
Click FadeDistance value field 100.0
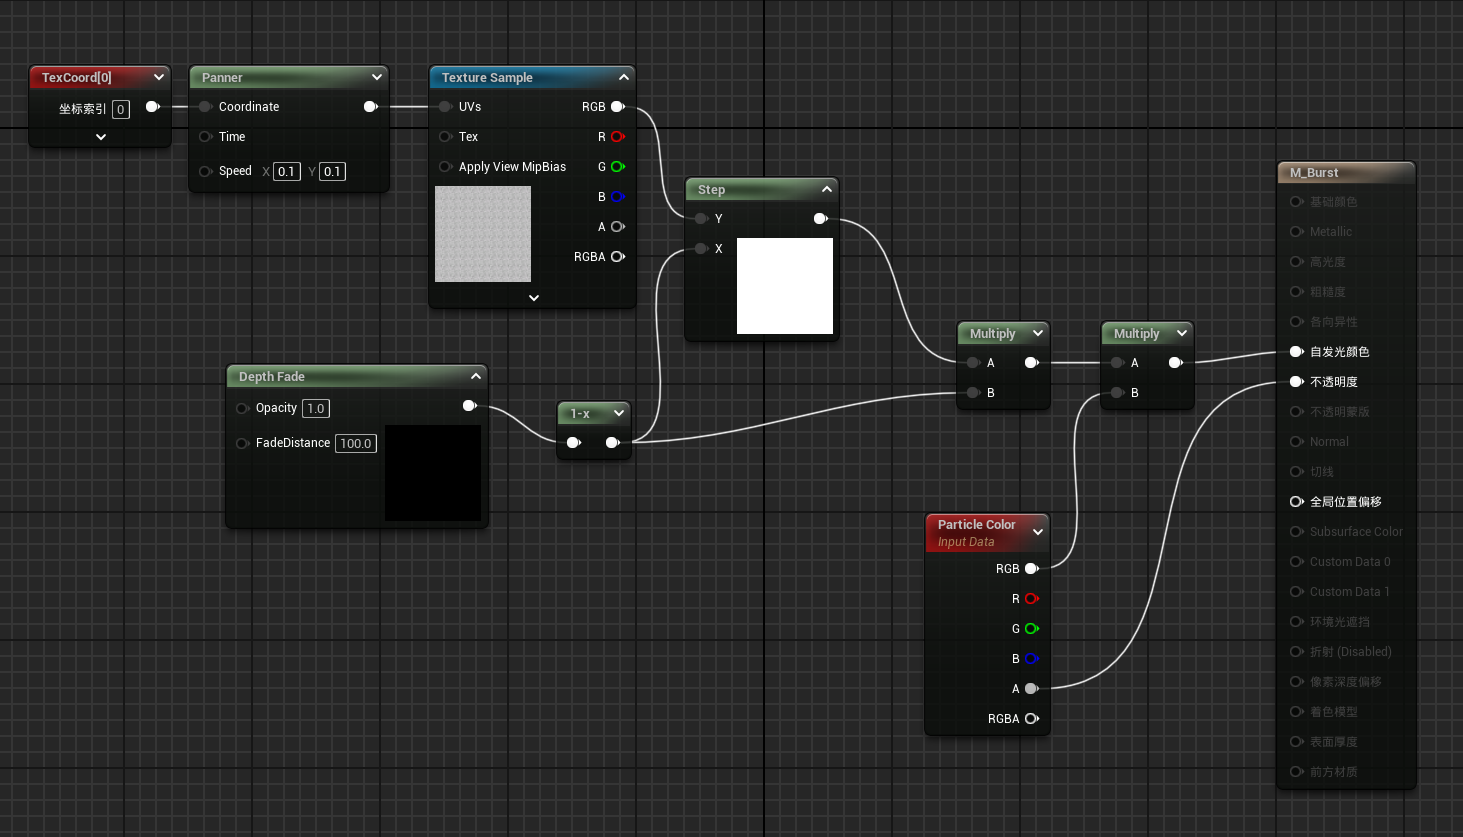coord(356,443)
